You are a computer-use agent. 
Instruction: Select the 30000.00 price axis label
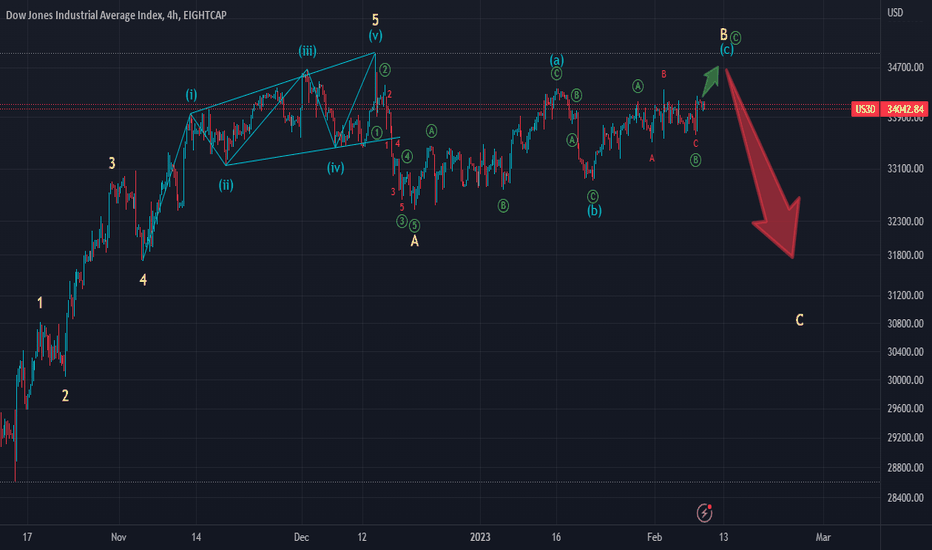click(905, 380)
